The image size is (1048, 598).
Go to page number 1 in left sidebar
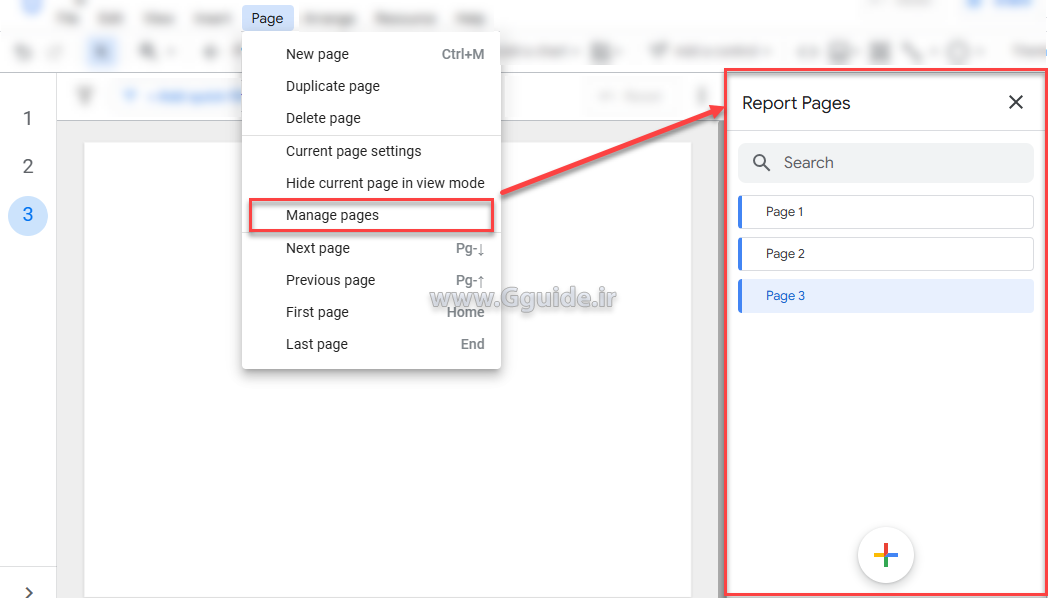pyautogui.click(x=28, y=119)
